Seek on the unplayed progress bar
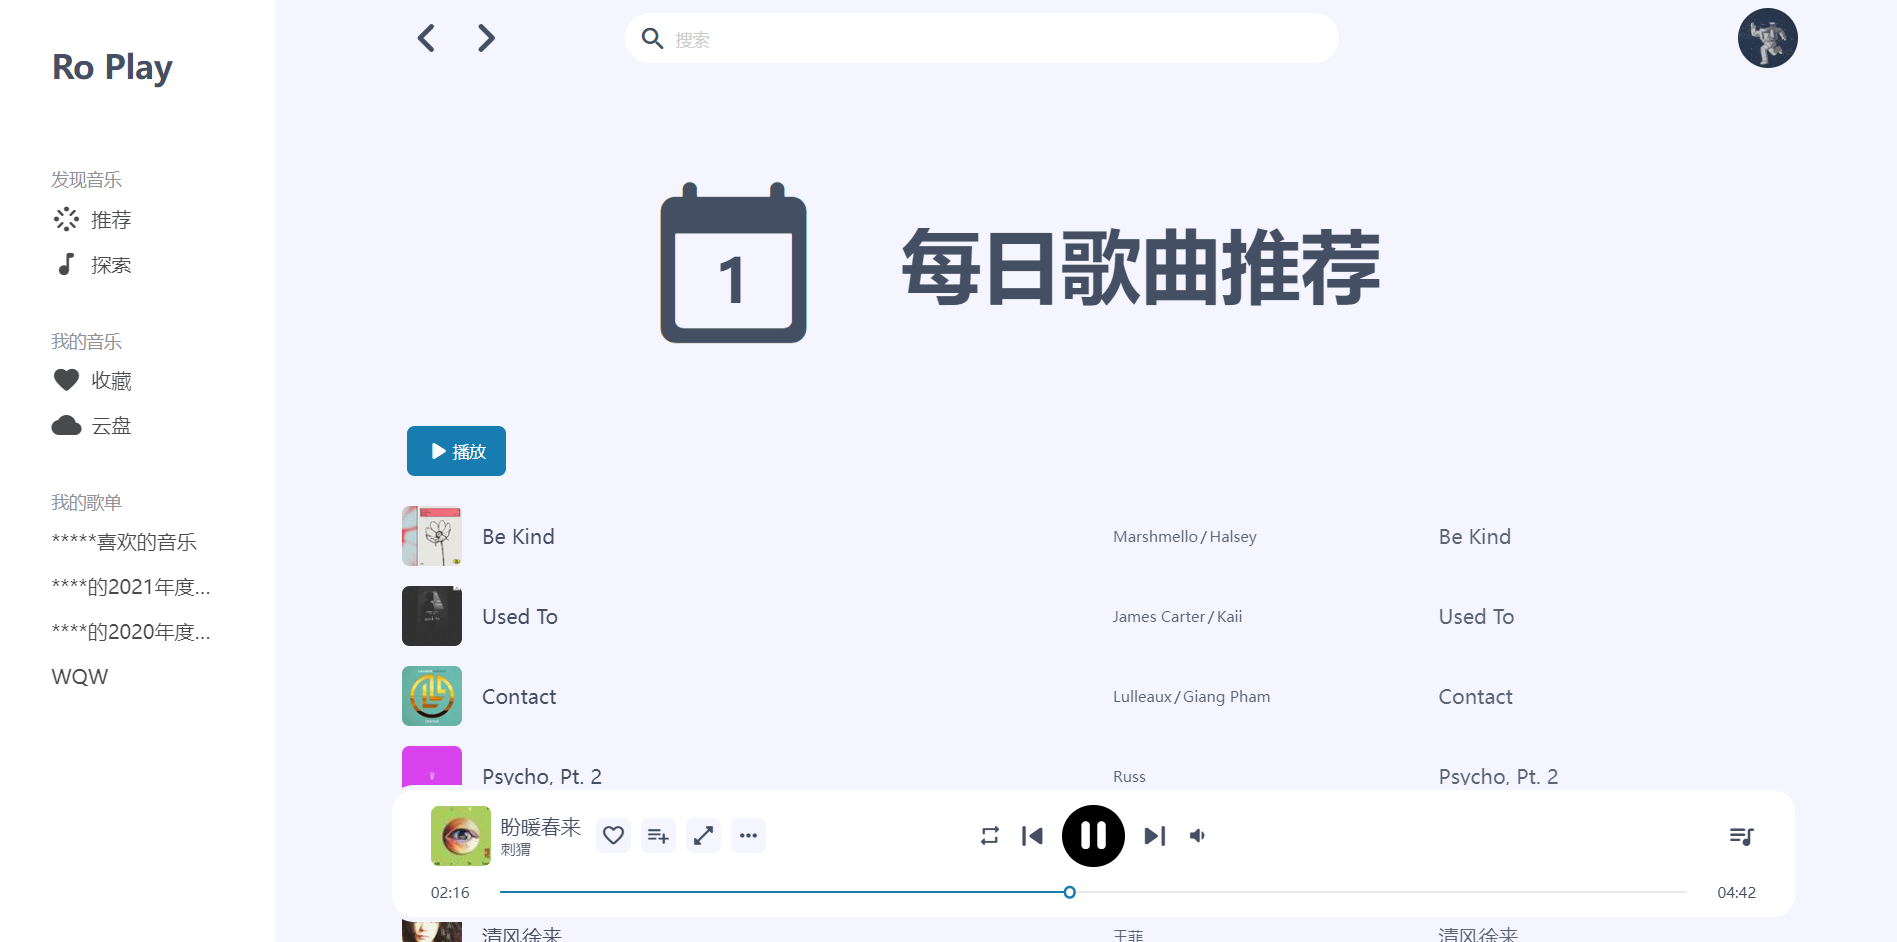The width and height of the screenshot is (1897, 942). pyautogui.click(x=1381, y=892)
